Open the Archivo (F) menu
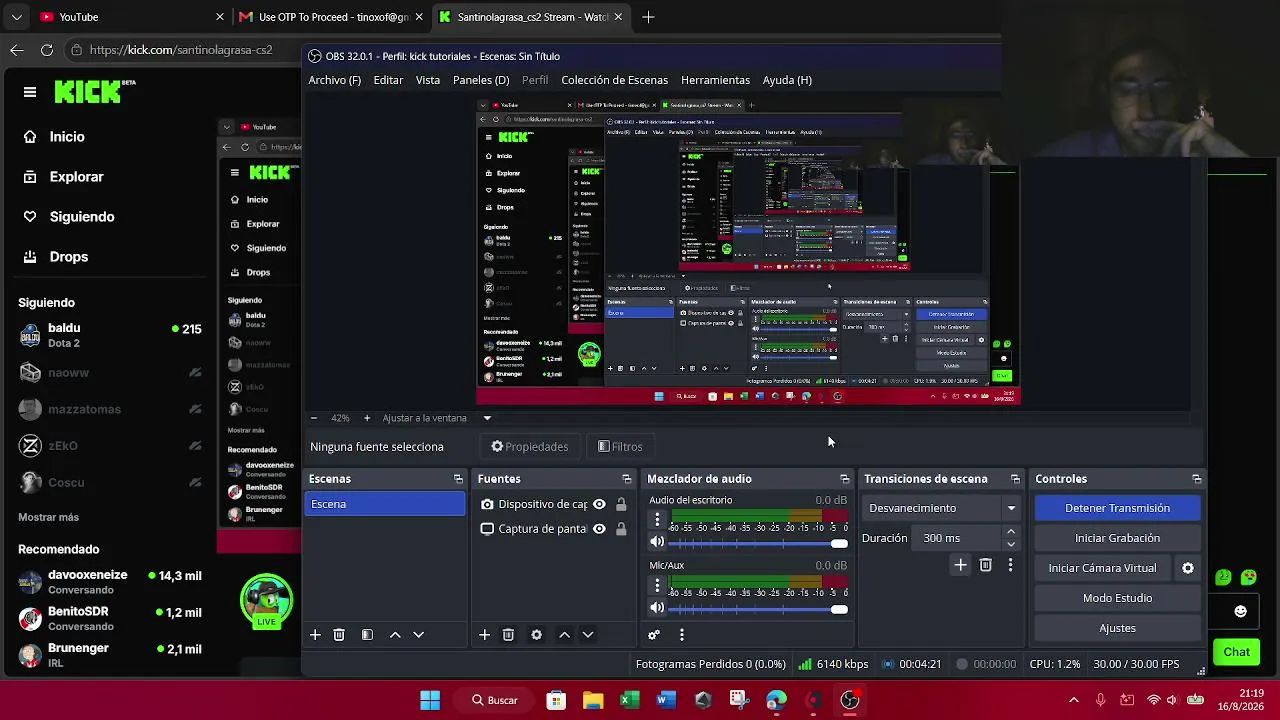The width and height of the screenshot is (1280, 720). coord(335,80)
